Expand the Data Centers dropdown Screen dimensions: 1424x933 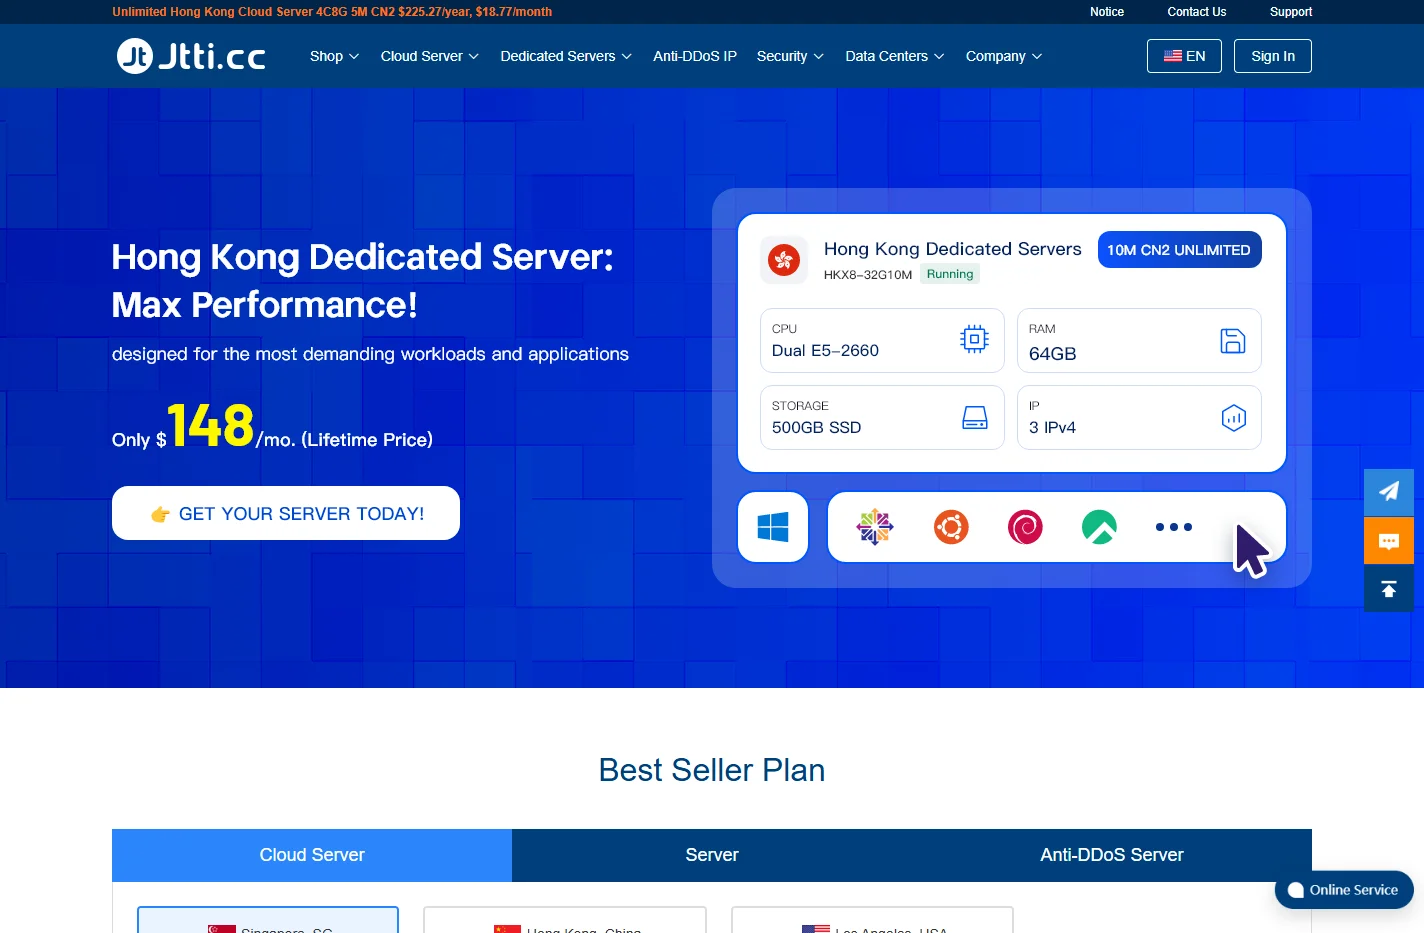[x=894, y=56]
